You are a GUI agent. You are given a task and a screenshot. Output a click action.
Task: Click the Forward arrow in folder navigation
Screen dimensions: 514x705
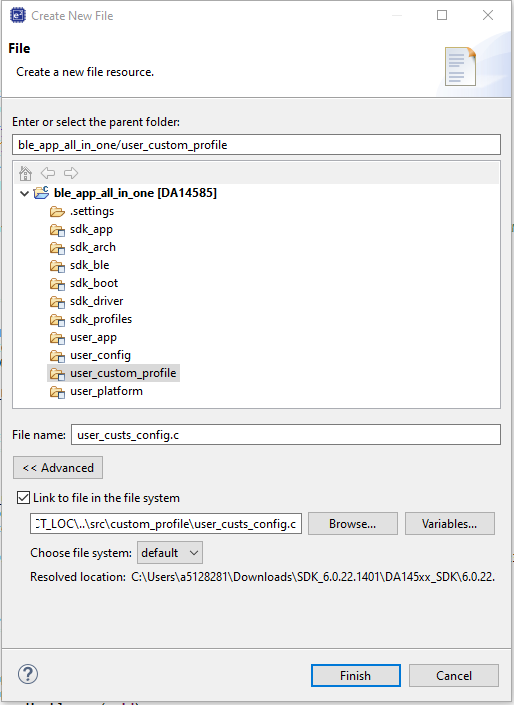(71, 173)
